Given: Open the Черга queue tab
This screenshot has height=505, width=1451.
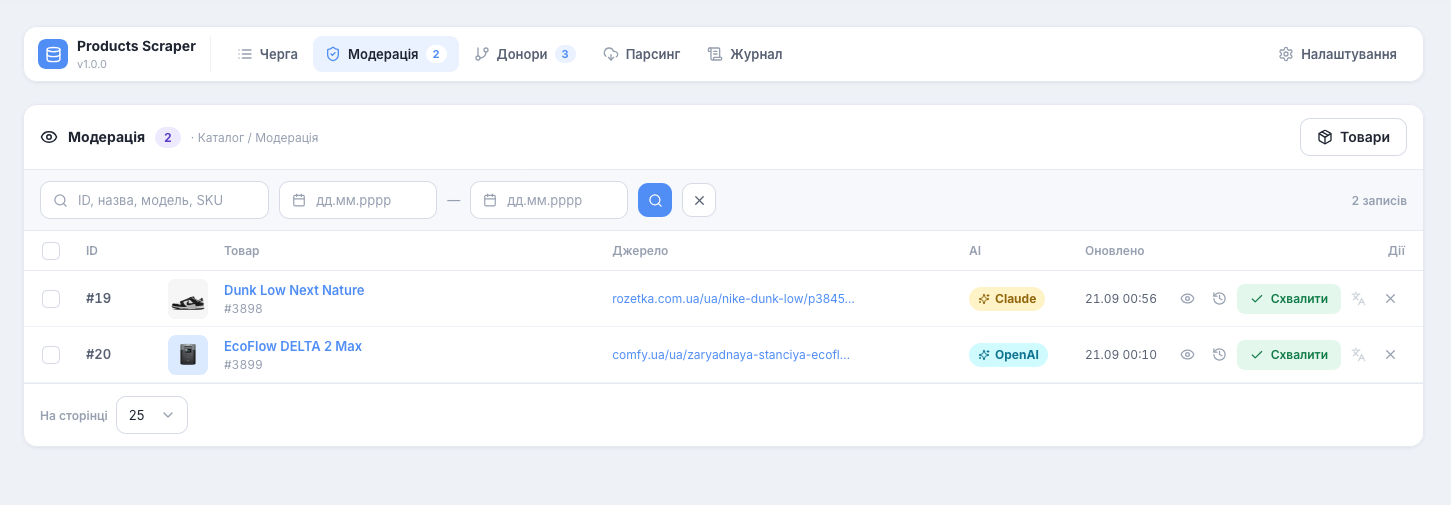Looking at the screenshot, I should 267,54.
